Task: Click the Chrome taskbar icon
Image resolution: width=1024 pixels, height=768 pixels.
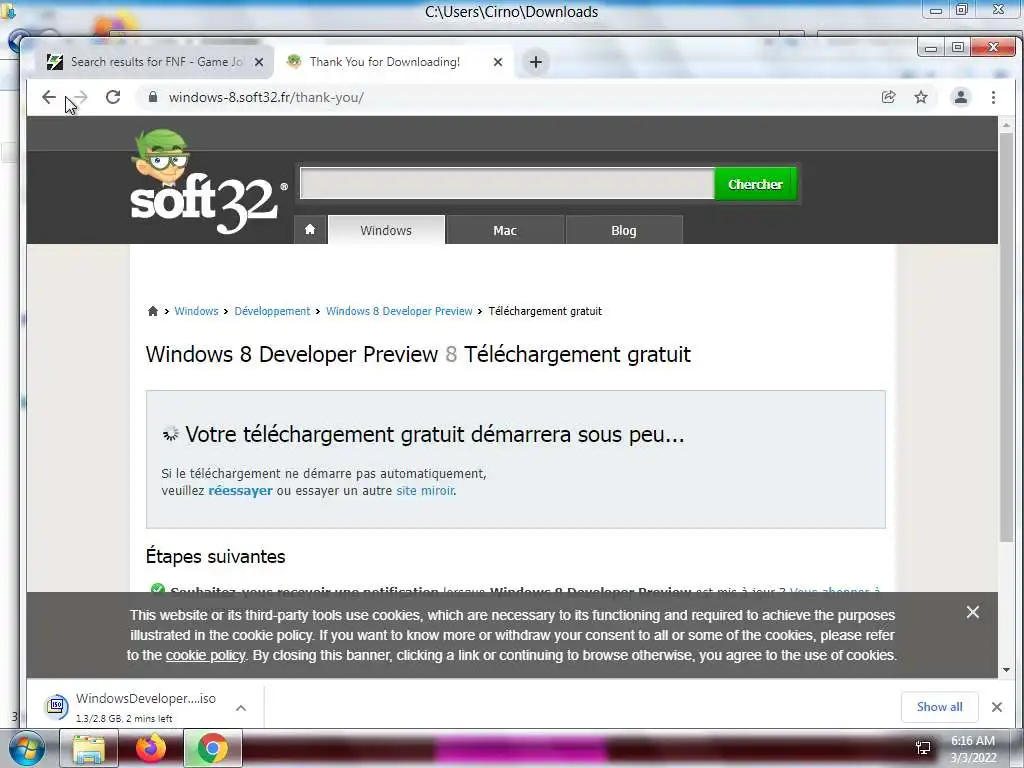Action: tap(213, 748)
